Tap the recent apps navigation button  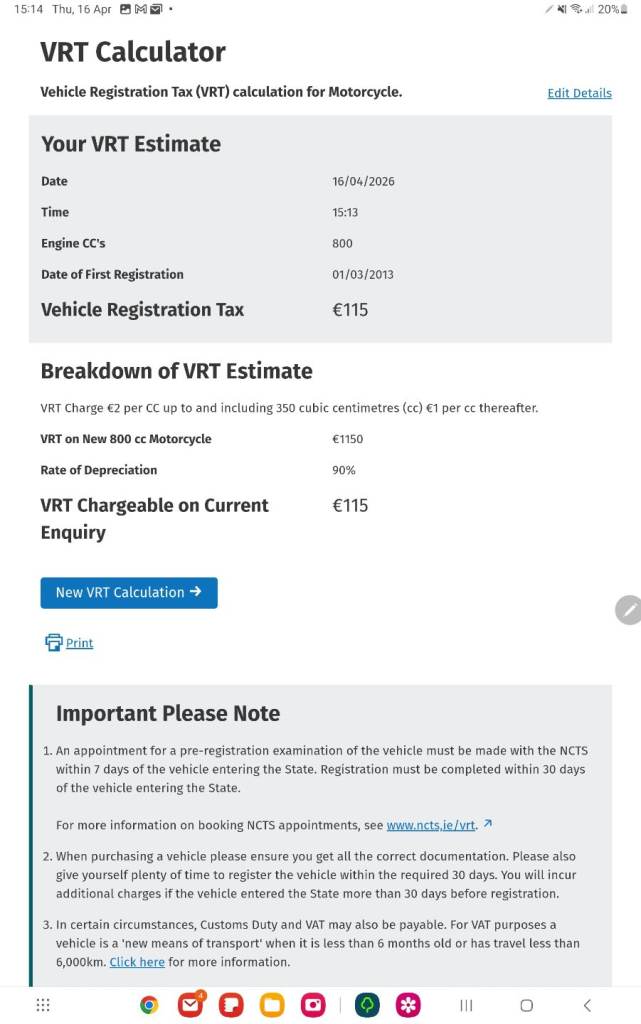[466, 1005]
